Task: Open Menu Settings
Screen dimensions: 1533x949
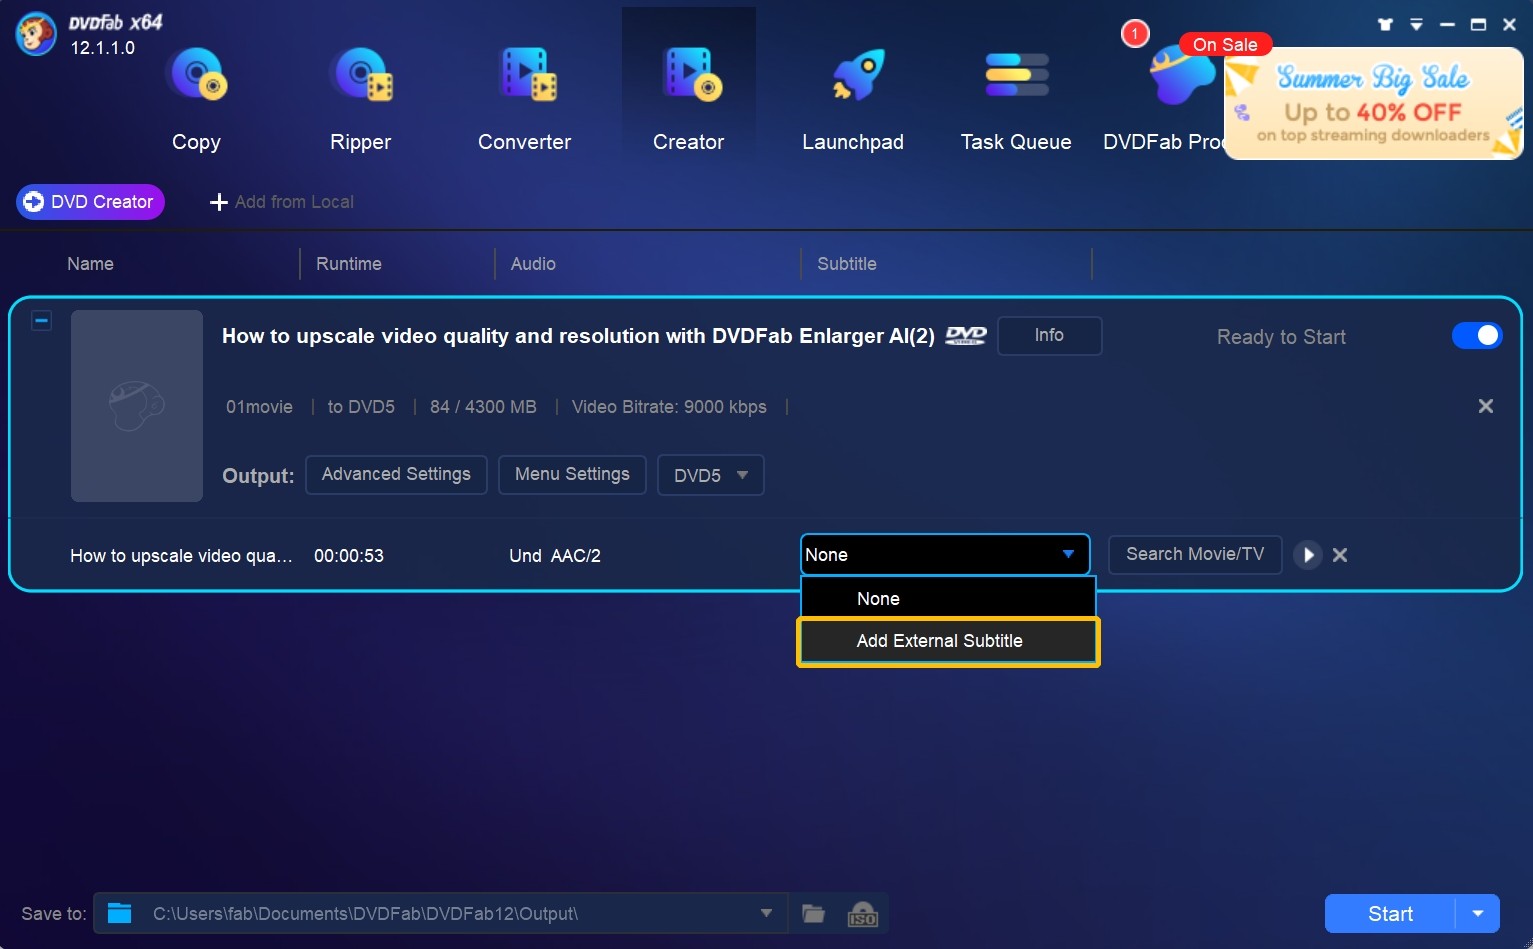Action: pos(572,475)
